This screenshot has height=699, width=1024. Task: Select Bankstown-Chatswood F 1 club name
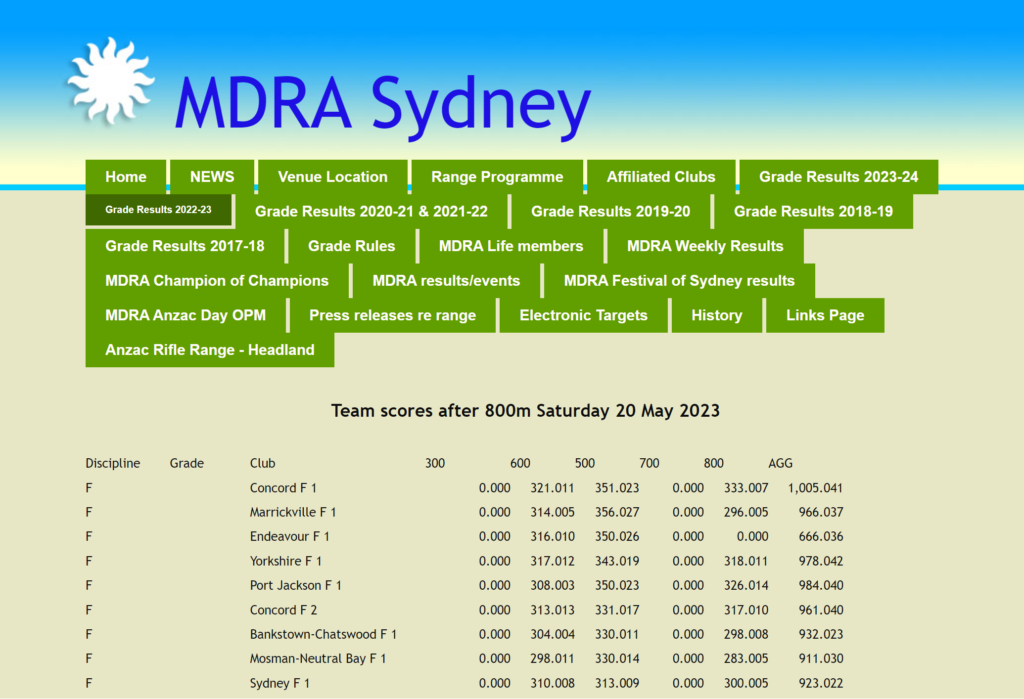[323, 634]
